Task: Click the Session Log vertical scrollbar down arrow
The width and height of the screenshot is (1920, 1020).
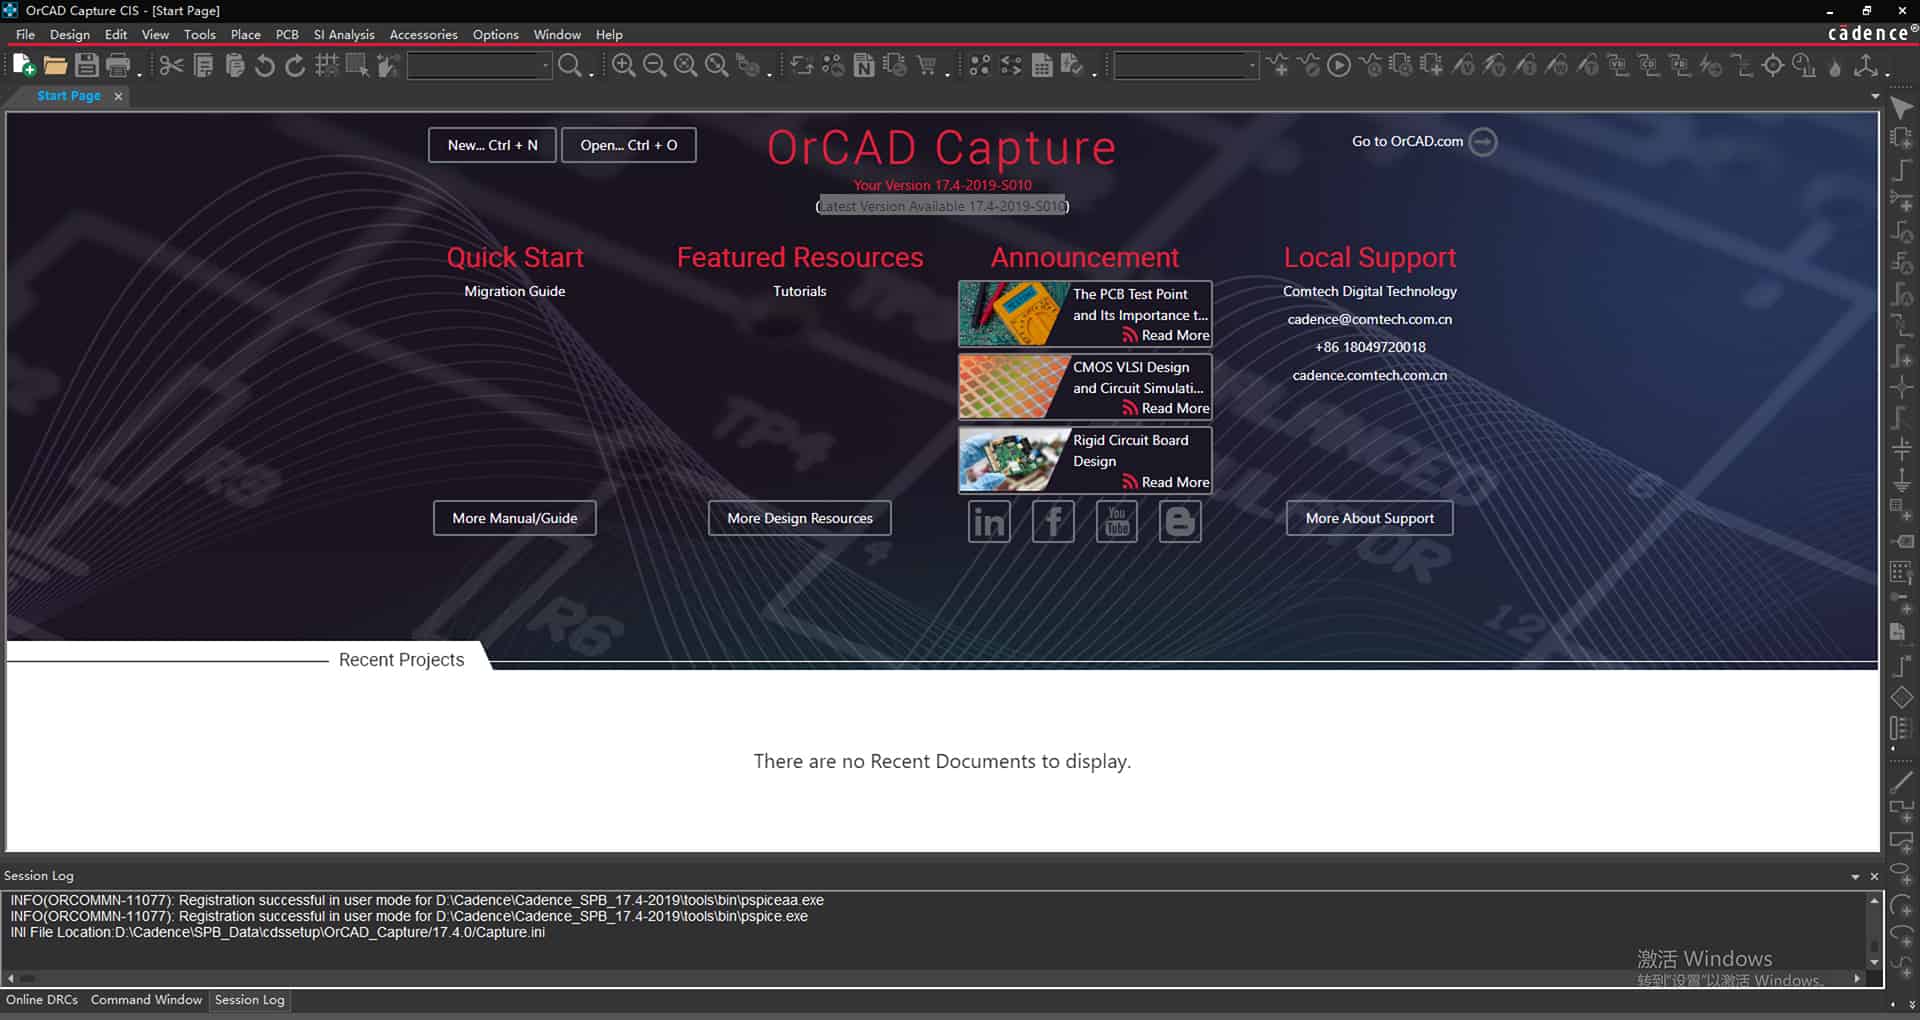Action: [x=1874, y=962]
